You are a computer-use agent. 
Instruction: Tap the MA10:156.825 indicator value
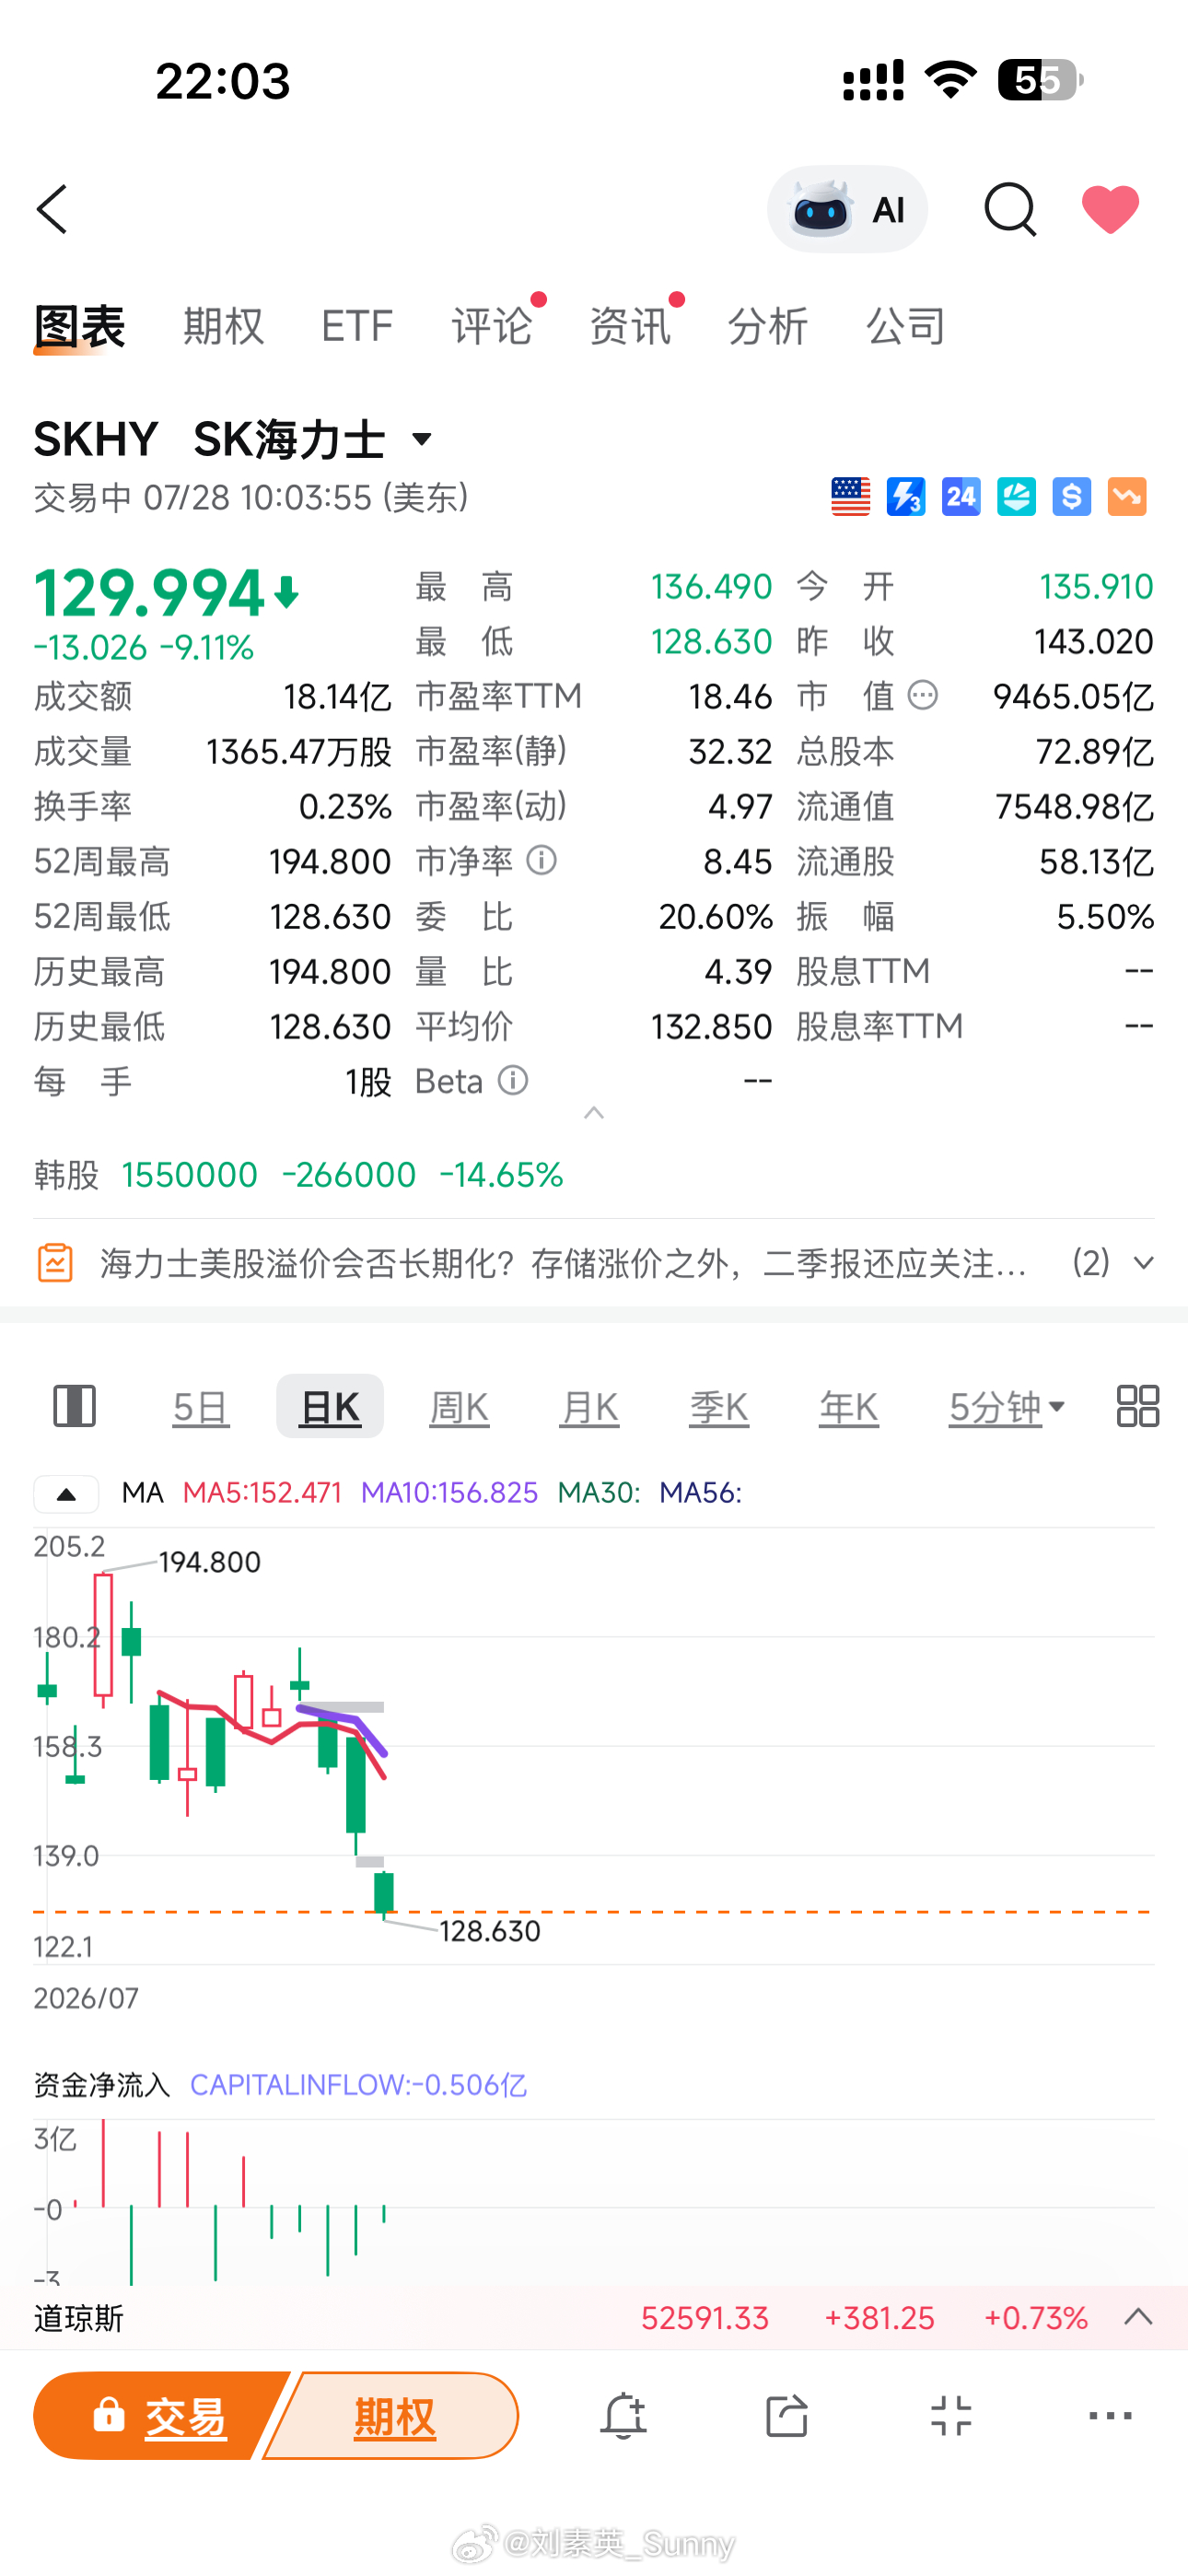(449, 1493)
